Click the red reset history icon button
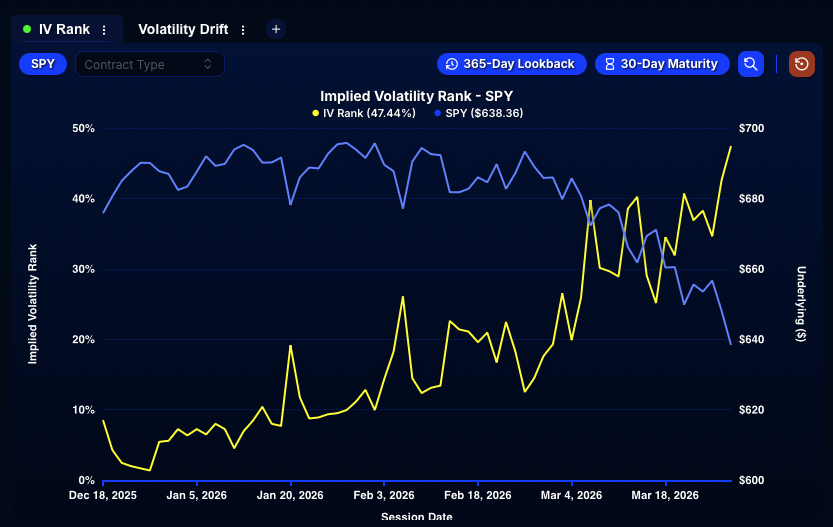This screenshot has width=833, height=527. pyautogui.click(x=802, y=64)
